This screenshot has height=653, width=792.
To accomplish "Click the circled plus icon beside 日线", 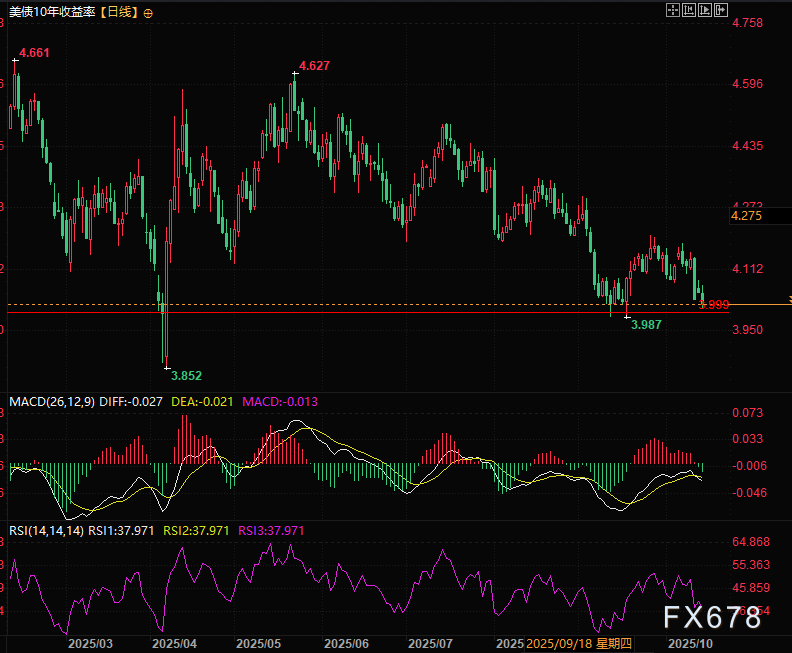I will (149, 14).
